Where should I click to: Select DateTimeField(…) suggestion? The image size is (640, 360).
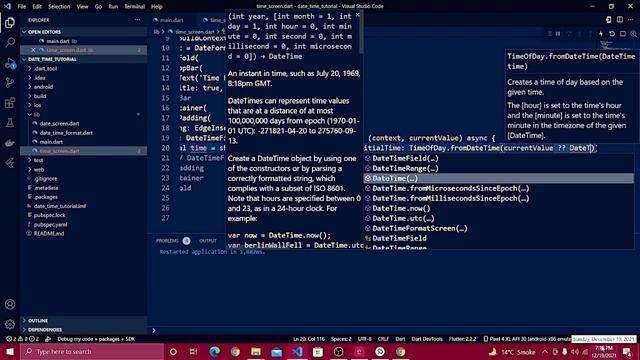tap(499, 158)
